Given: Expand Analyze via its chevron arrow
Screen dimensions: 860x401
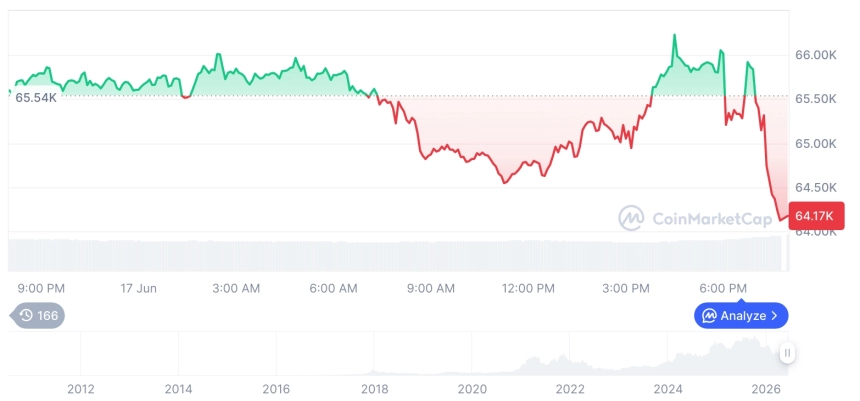Looking at the screenshot, I should pos(774,315).
